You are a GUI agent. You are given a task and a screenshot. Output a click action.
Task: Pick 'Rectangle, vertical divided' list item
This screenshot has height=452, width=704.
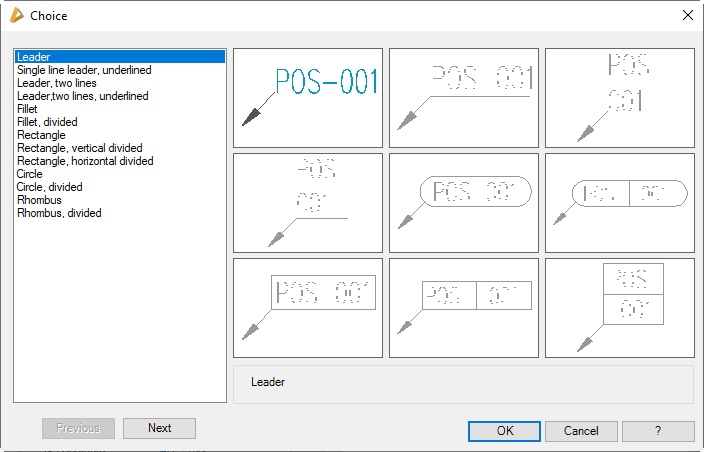click(80, 148)
